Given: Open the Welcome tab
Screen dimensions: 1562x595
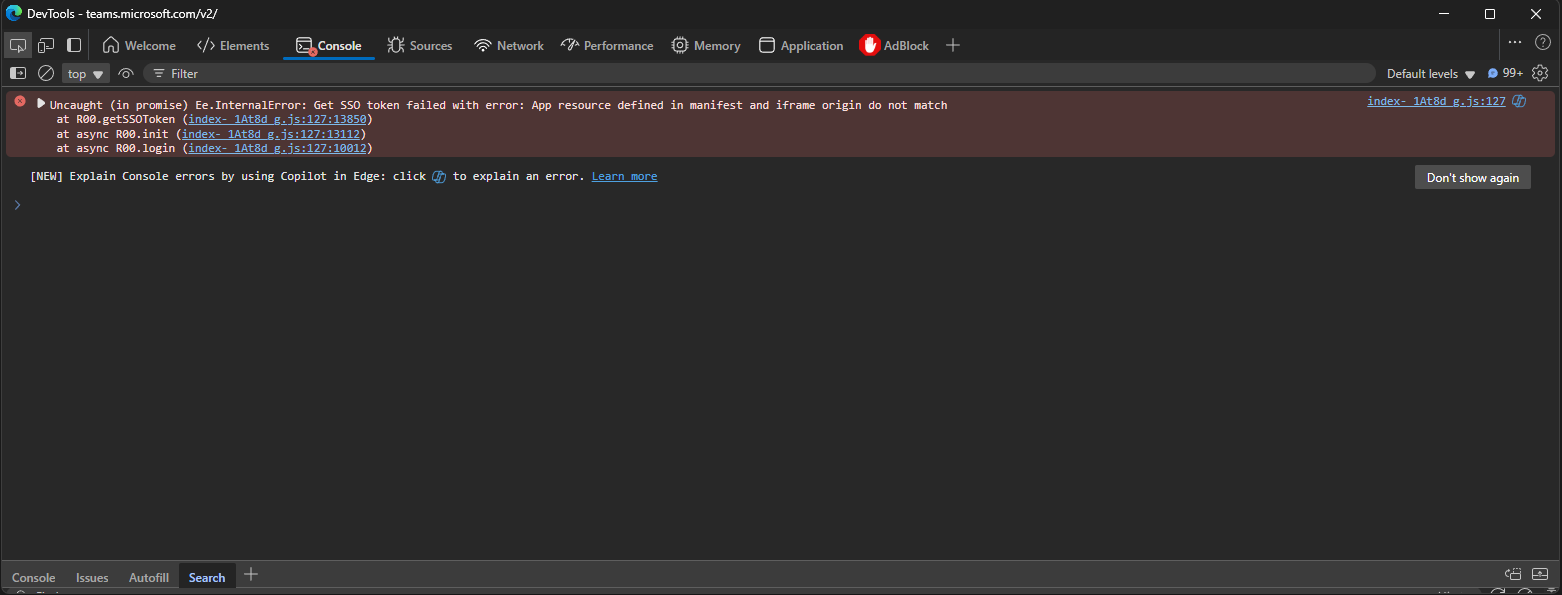Looking at the screenshot, I should pyautogui.click(x=139, y=45).
